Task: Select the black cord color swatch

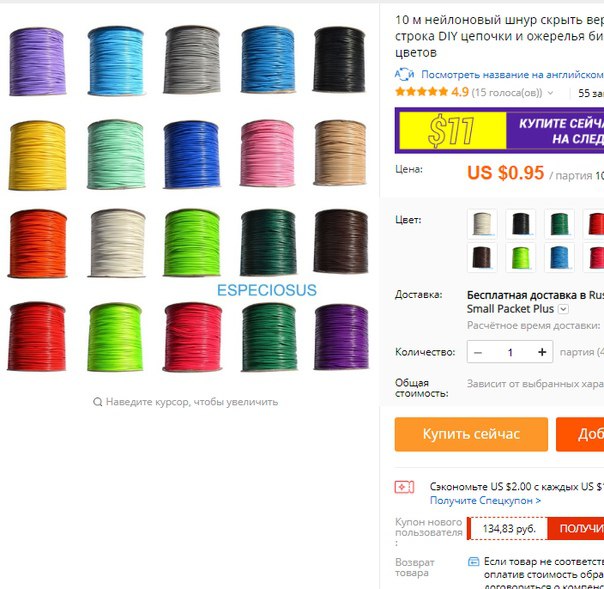Action: tap(520, 224)
